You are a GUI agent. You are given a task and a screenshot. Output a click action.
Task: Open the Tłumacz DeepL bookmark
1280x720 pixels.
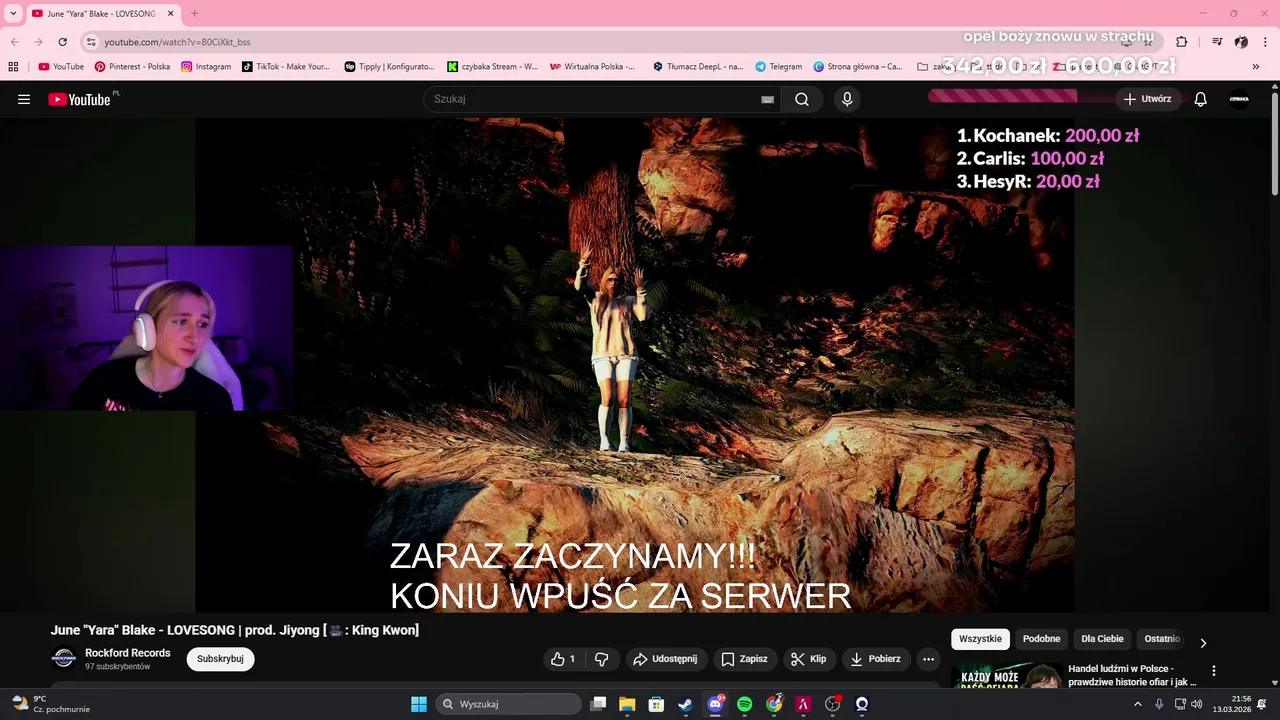point(698,67)
